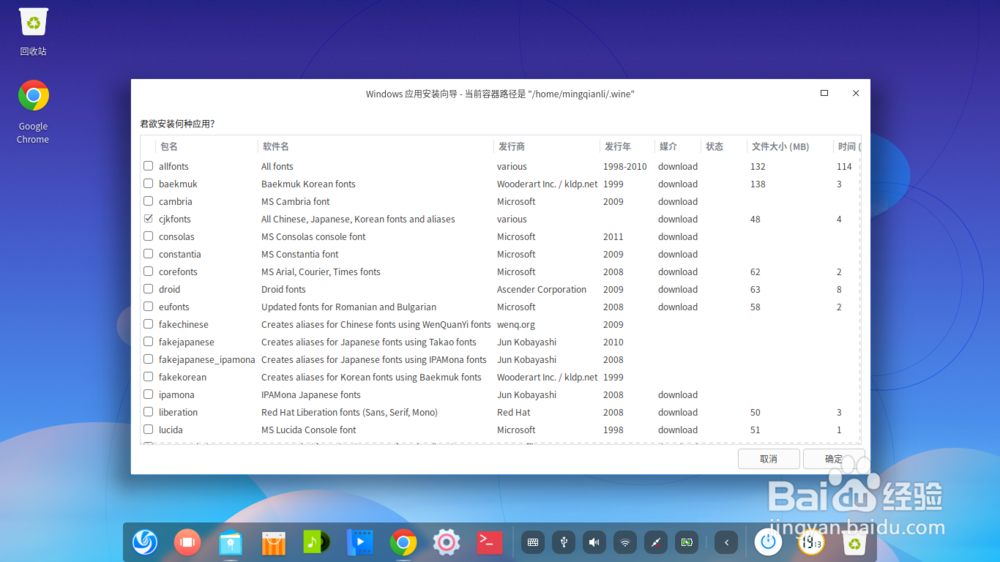Sort by 发行年 column header
The height and width of the screenshot is (562, 1000).
(x=627, y=146)
